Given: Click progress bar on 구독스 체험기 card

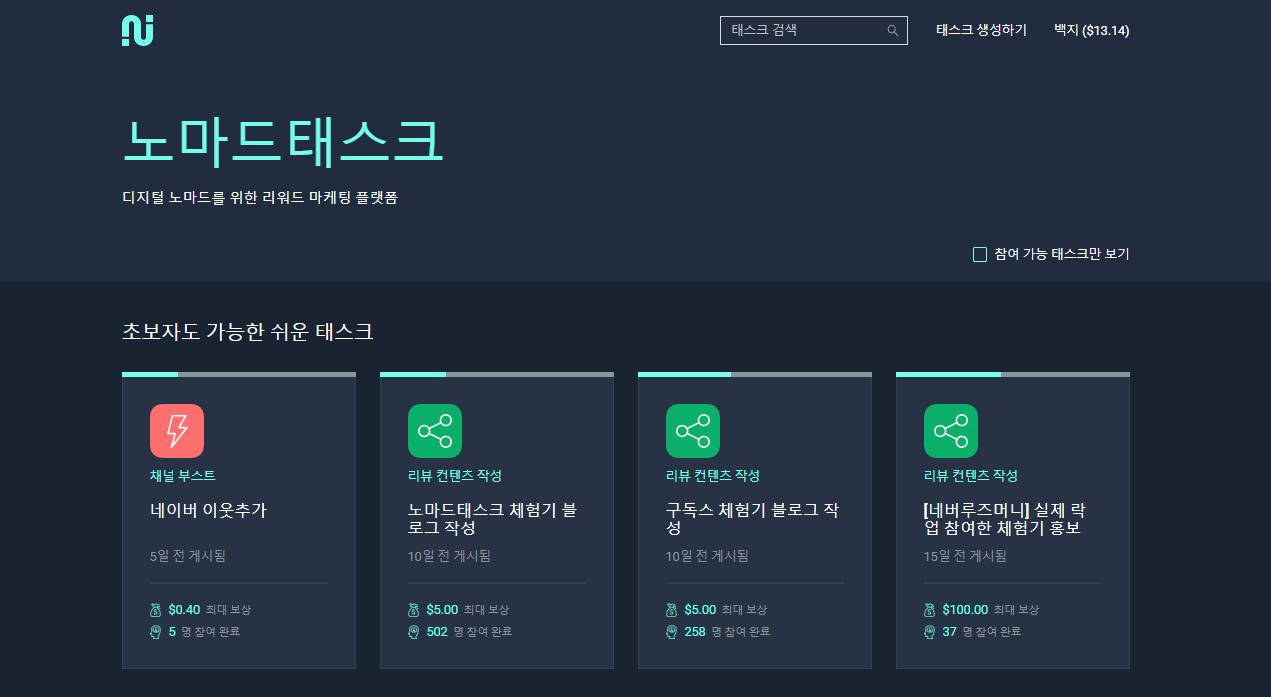Looking at the screenshot, I should coord(755,375).
